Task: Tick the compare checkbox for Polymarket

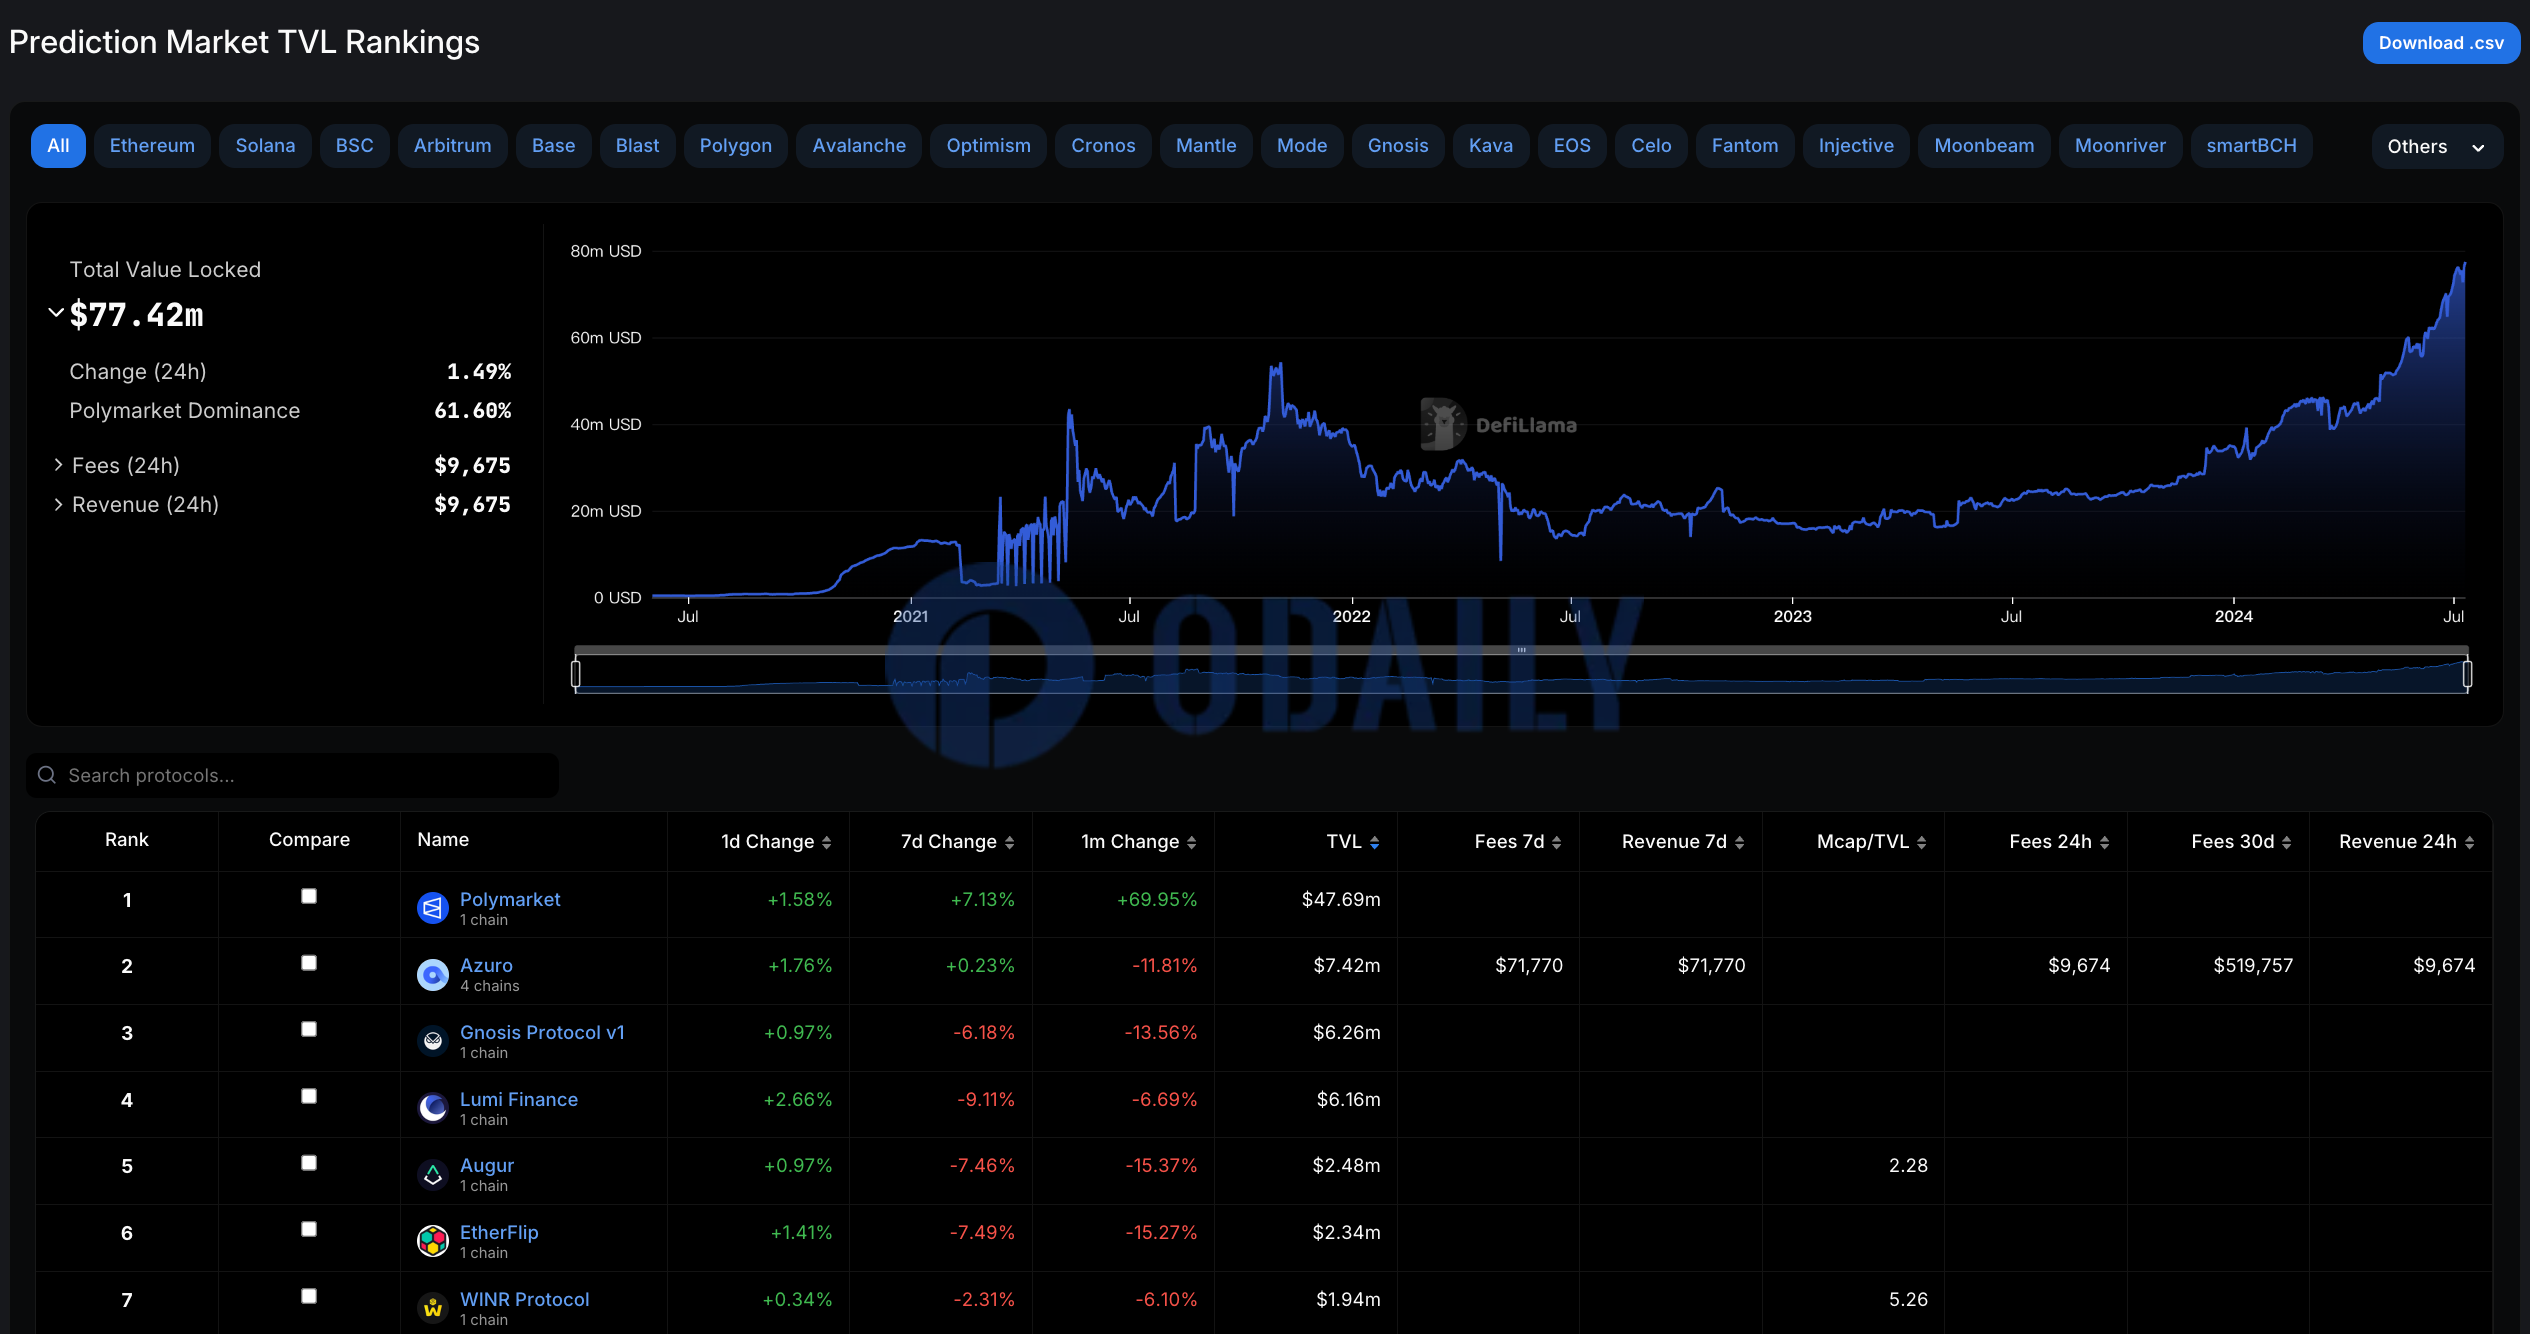Action: pos(309,896)
